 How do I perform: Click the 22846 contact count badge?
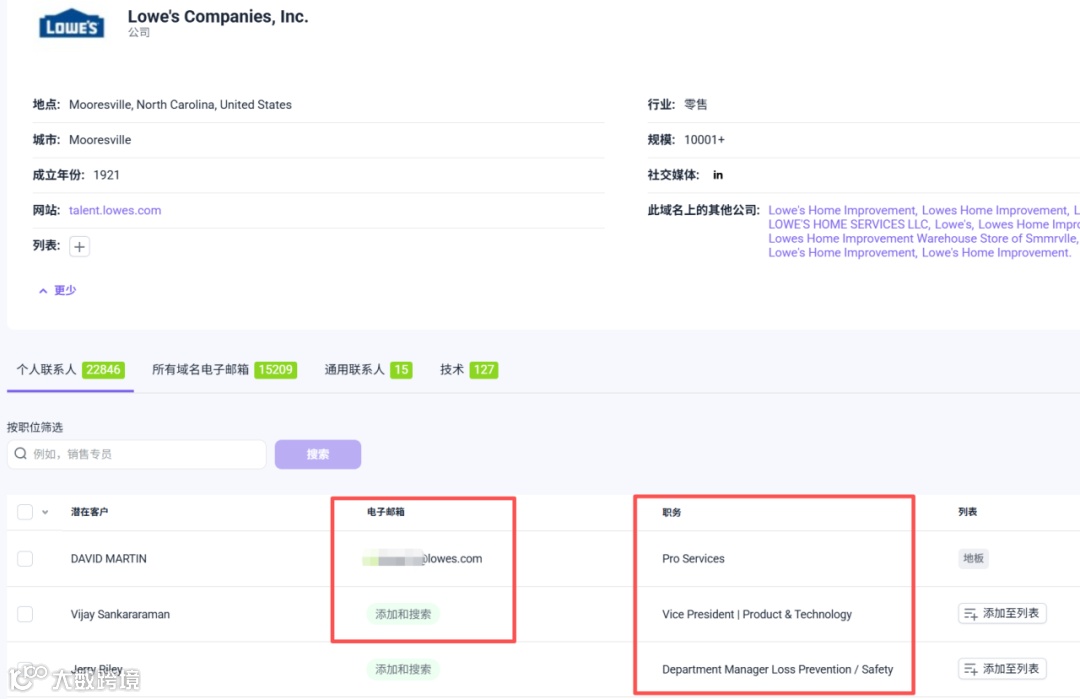[x=103, y=370]
